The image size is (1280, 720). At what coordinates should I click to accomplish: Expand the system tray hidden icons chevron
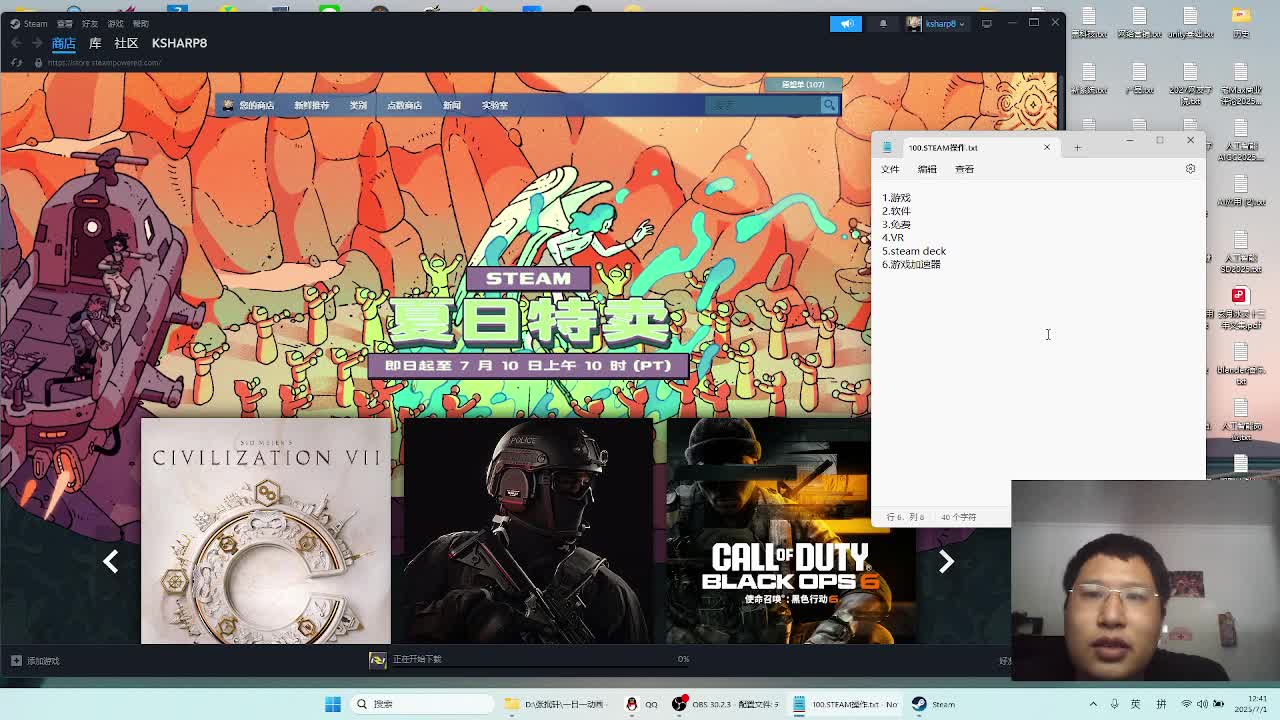point(1092,704)
